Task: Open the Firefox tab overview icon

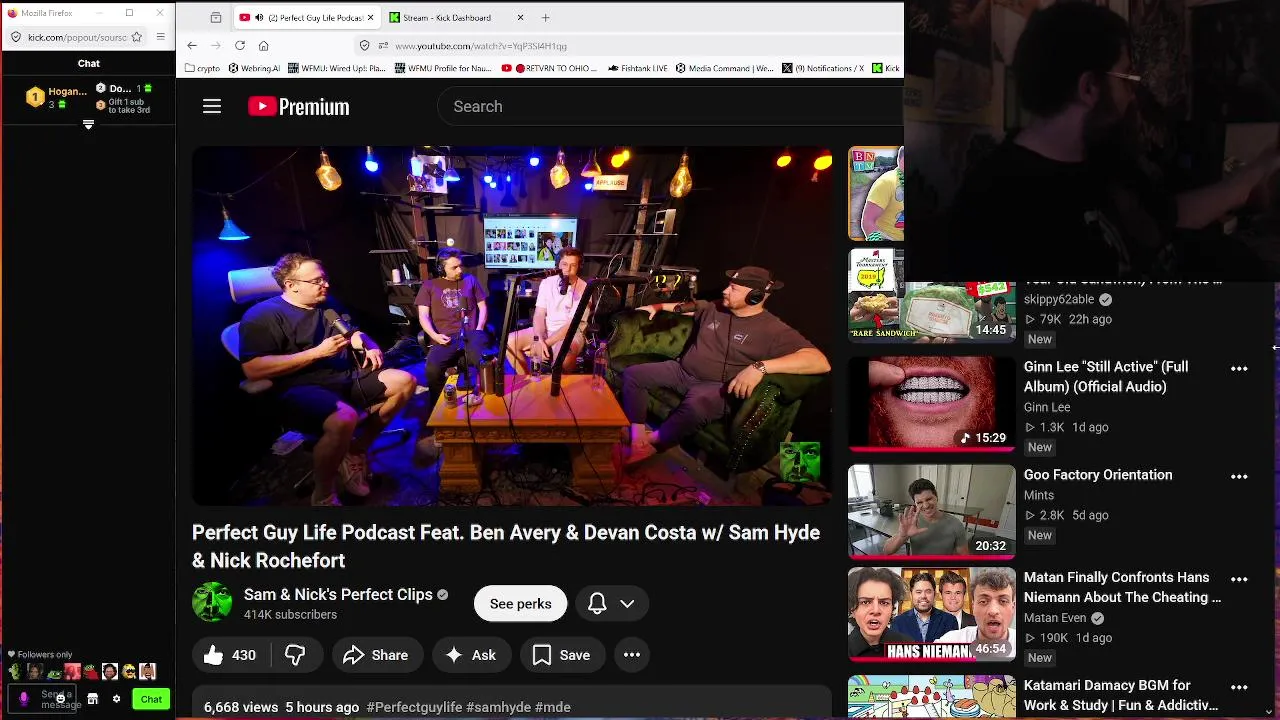Action: (x=216, y=18)
